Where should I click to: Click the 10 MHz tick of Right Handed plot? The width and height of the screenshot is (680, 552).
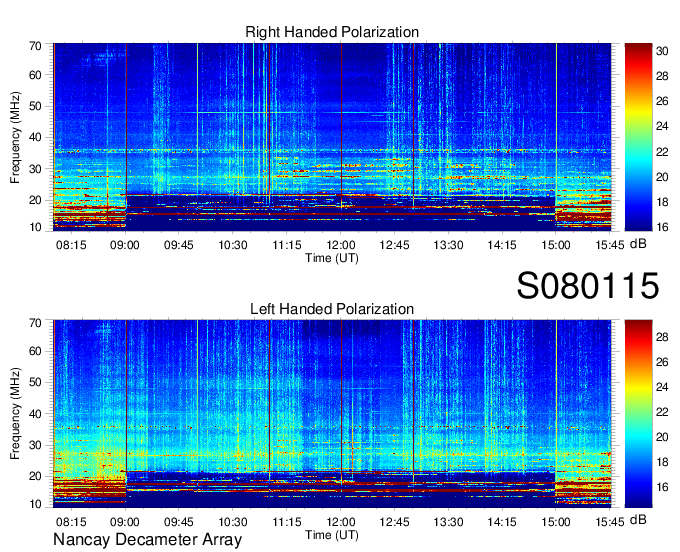35,227
